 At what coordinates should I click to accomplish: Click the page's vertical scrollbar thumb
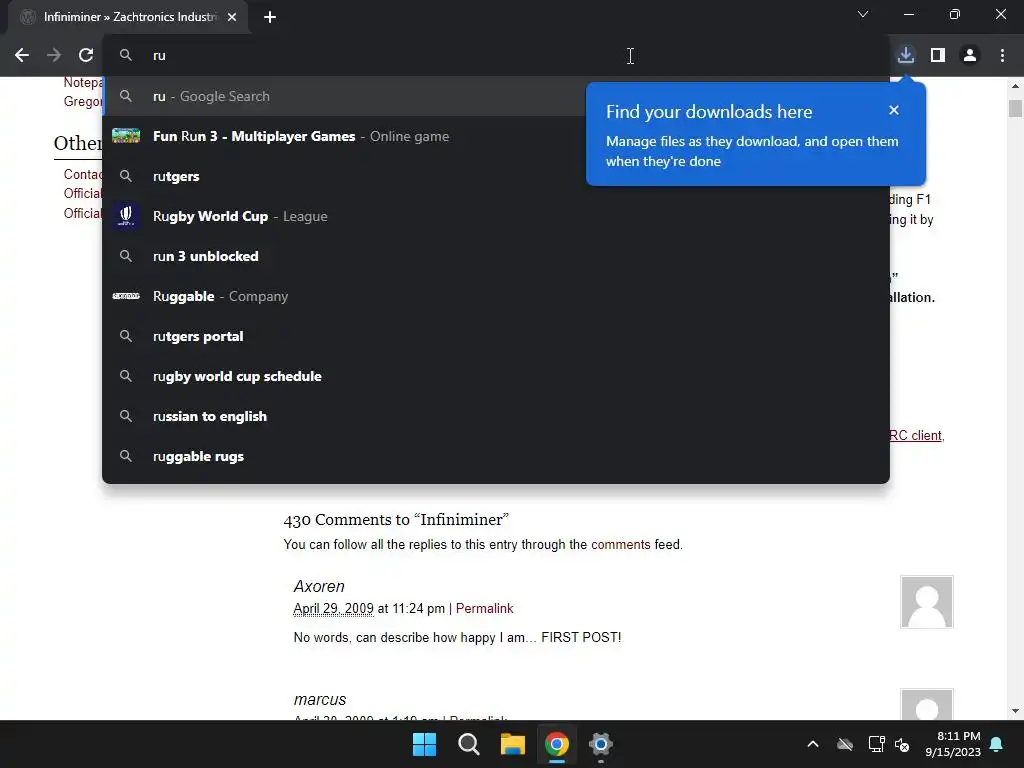pyautogui.click(x=1015, y=108)
